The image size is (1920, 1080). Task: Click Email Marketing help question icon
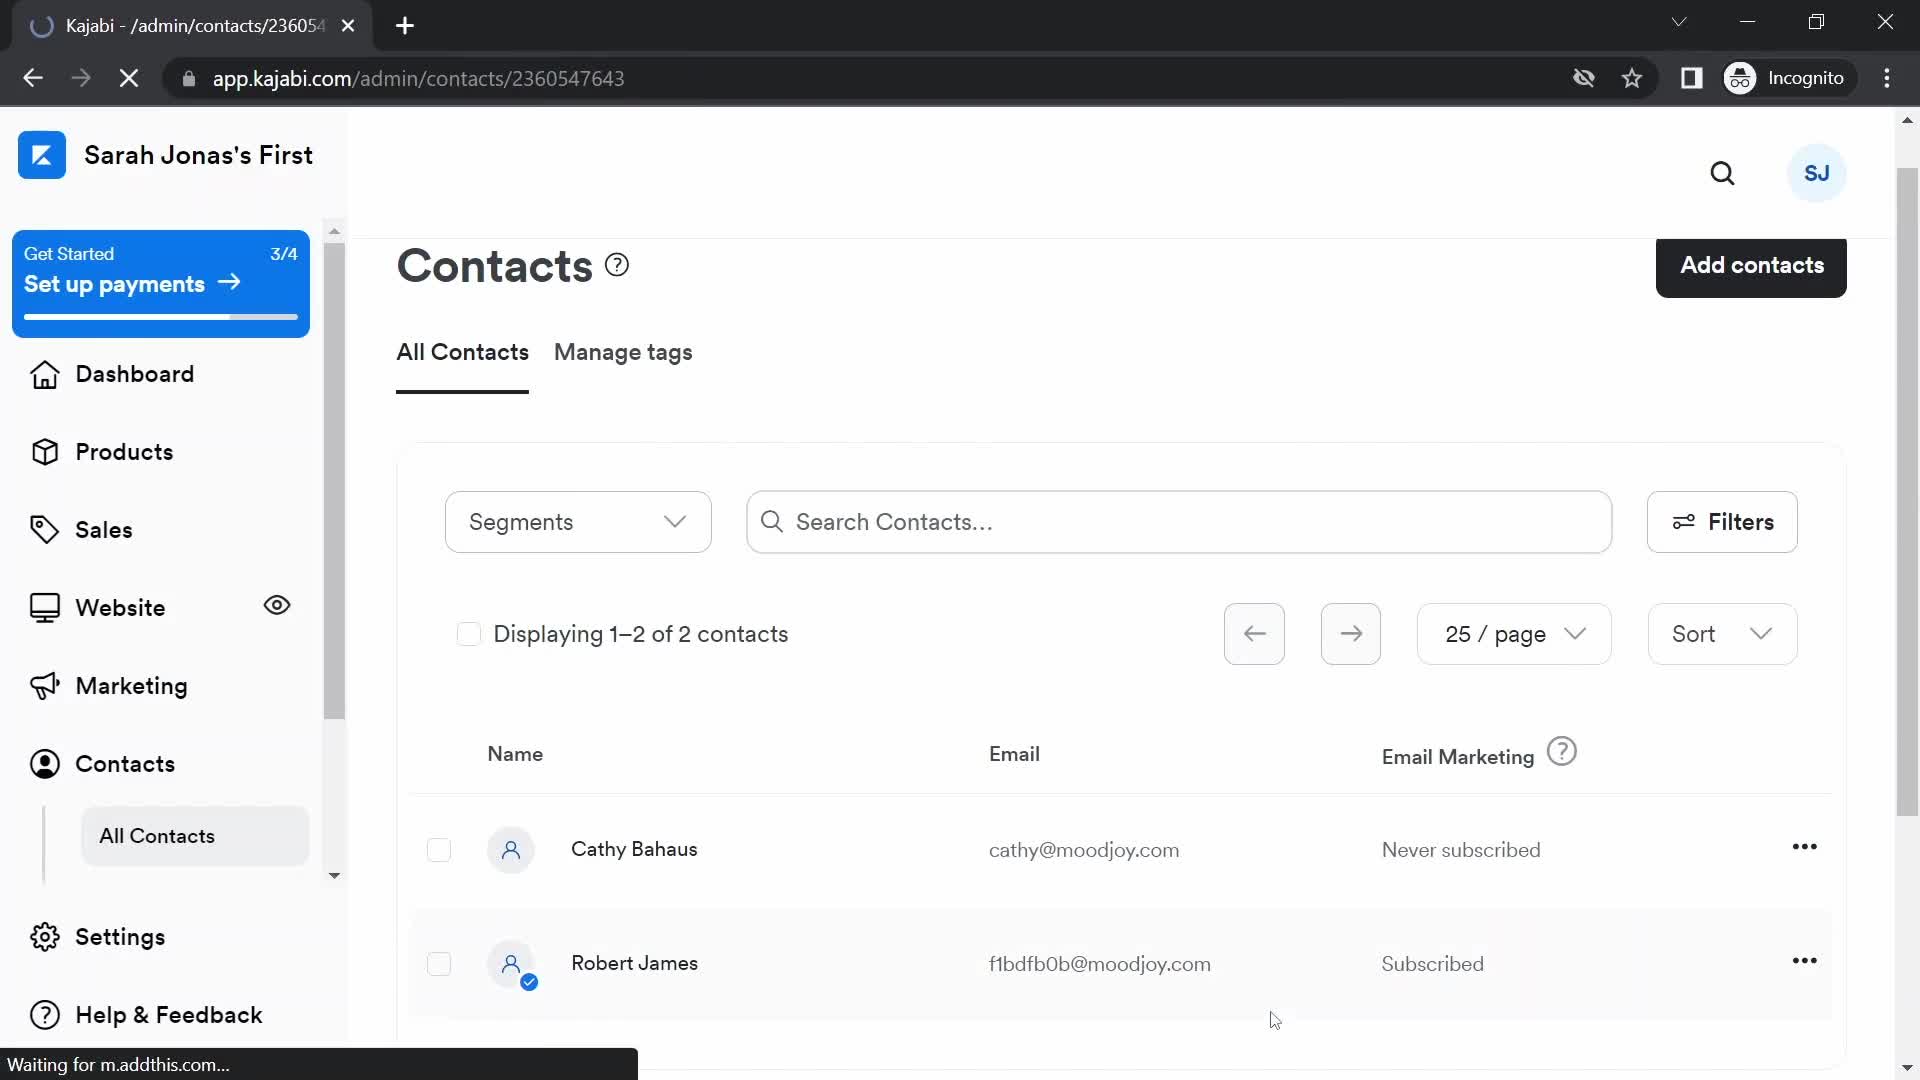point(1561,751)
